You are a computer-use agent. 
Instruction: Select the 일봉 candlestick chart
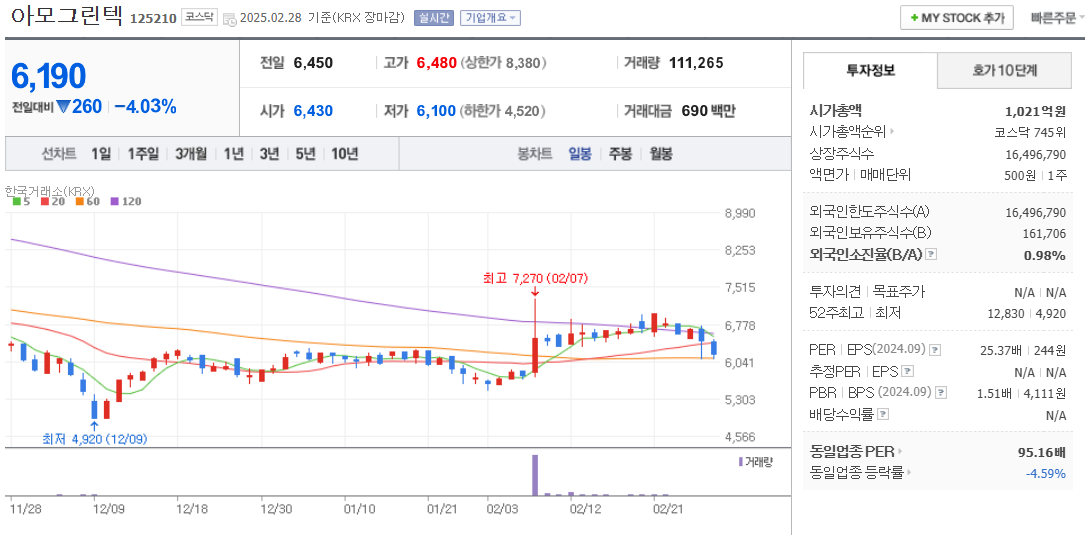579,154
